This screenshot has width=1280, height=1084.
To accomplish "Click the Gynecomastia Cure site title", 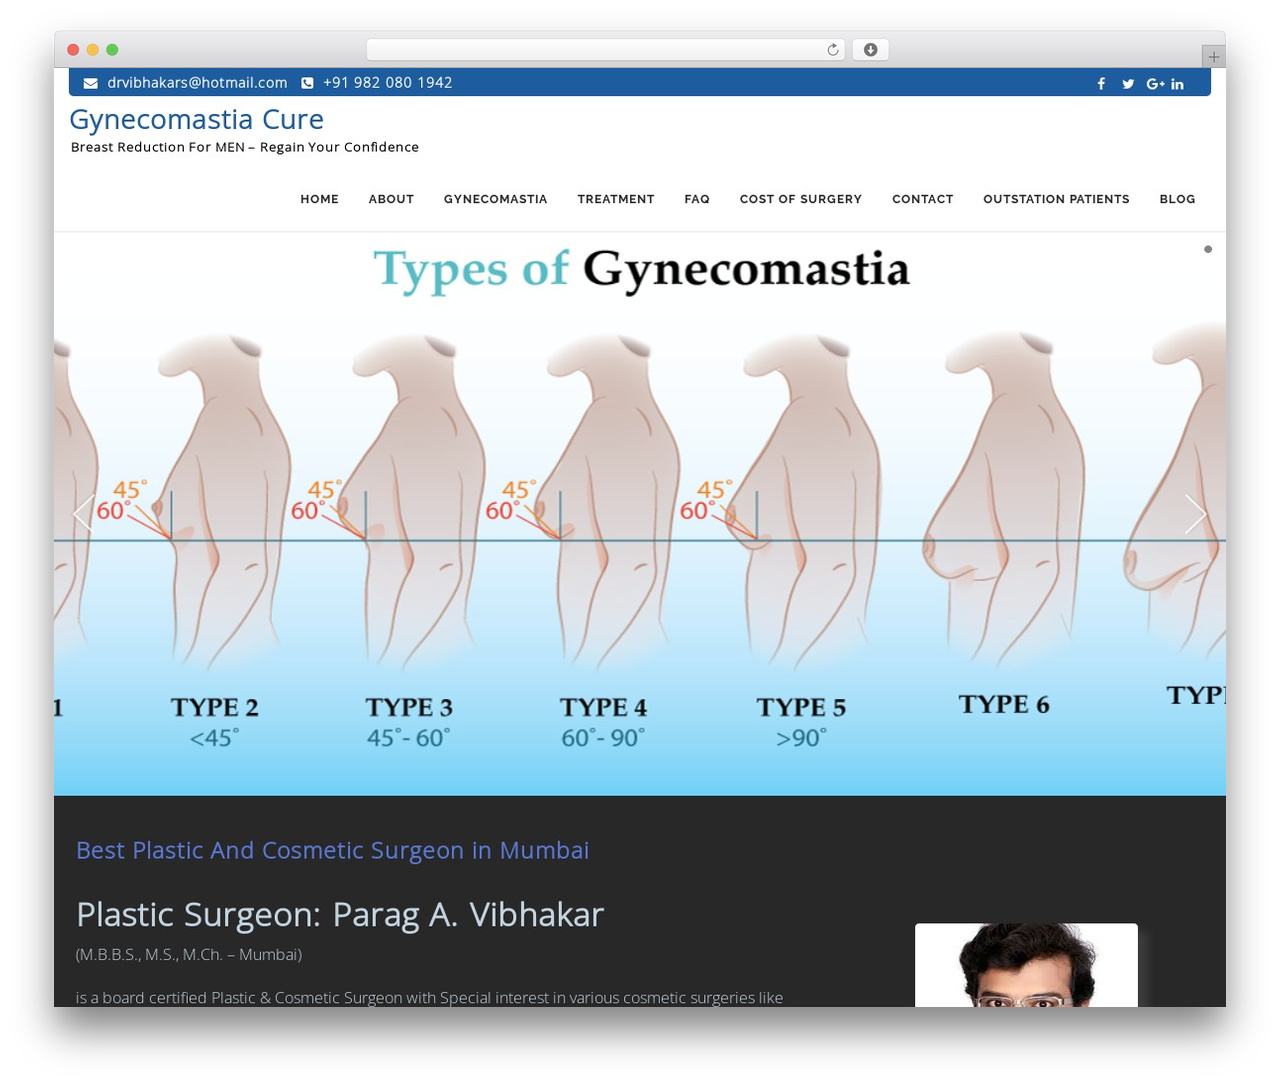I will [x=197, y=119].
